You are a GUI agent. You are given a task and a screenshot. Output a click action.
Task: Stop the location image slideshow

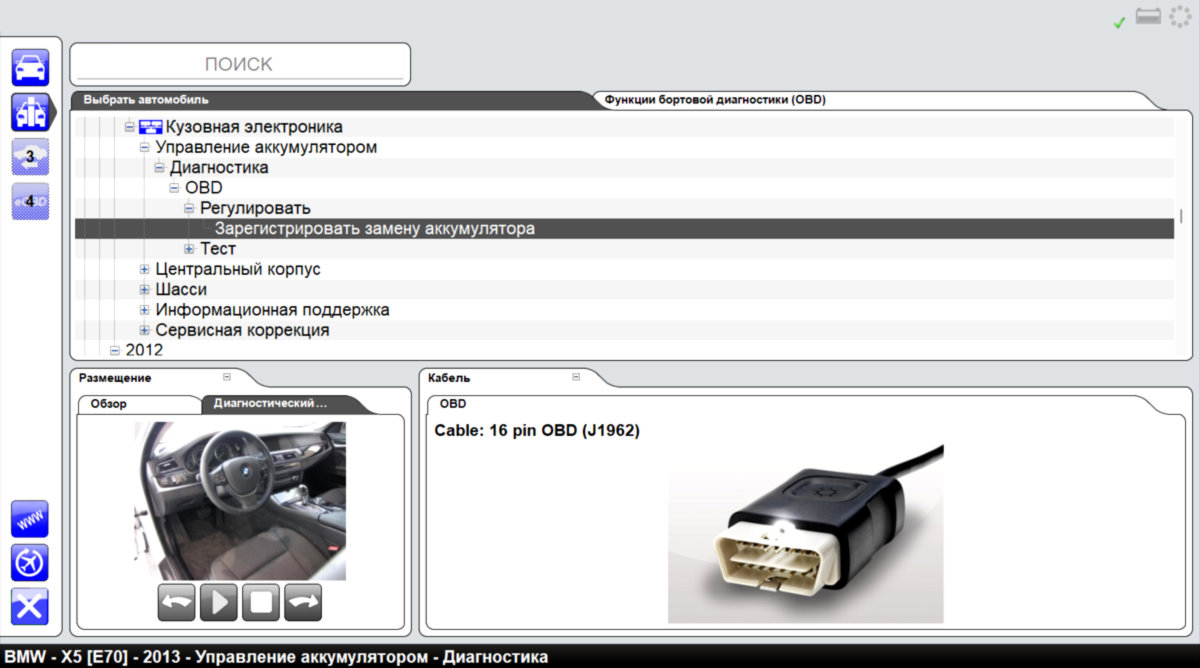(x=261, y=602)
